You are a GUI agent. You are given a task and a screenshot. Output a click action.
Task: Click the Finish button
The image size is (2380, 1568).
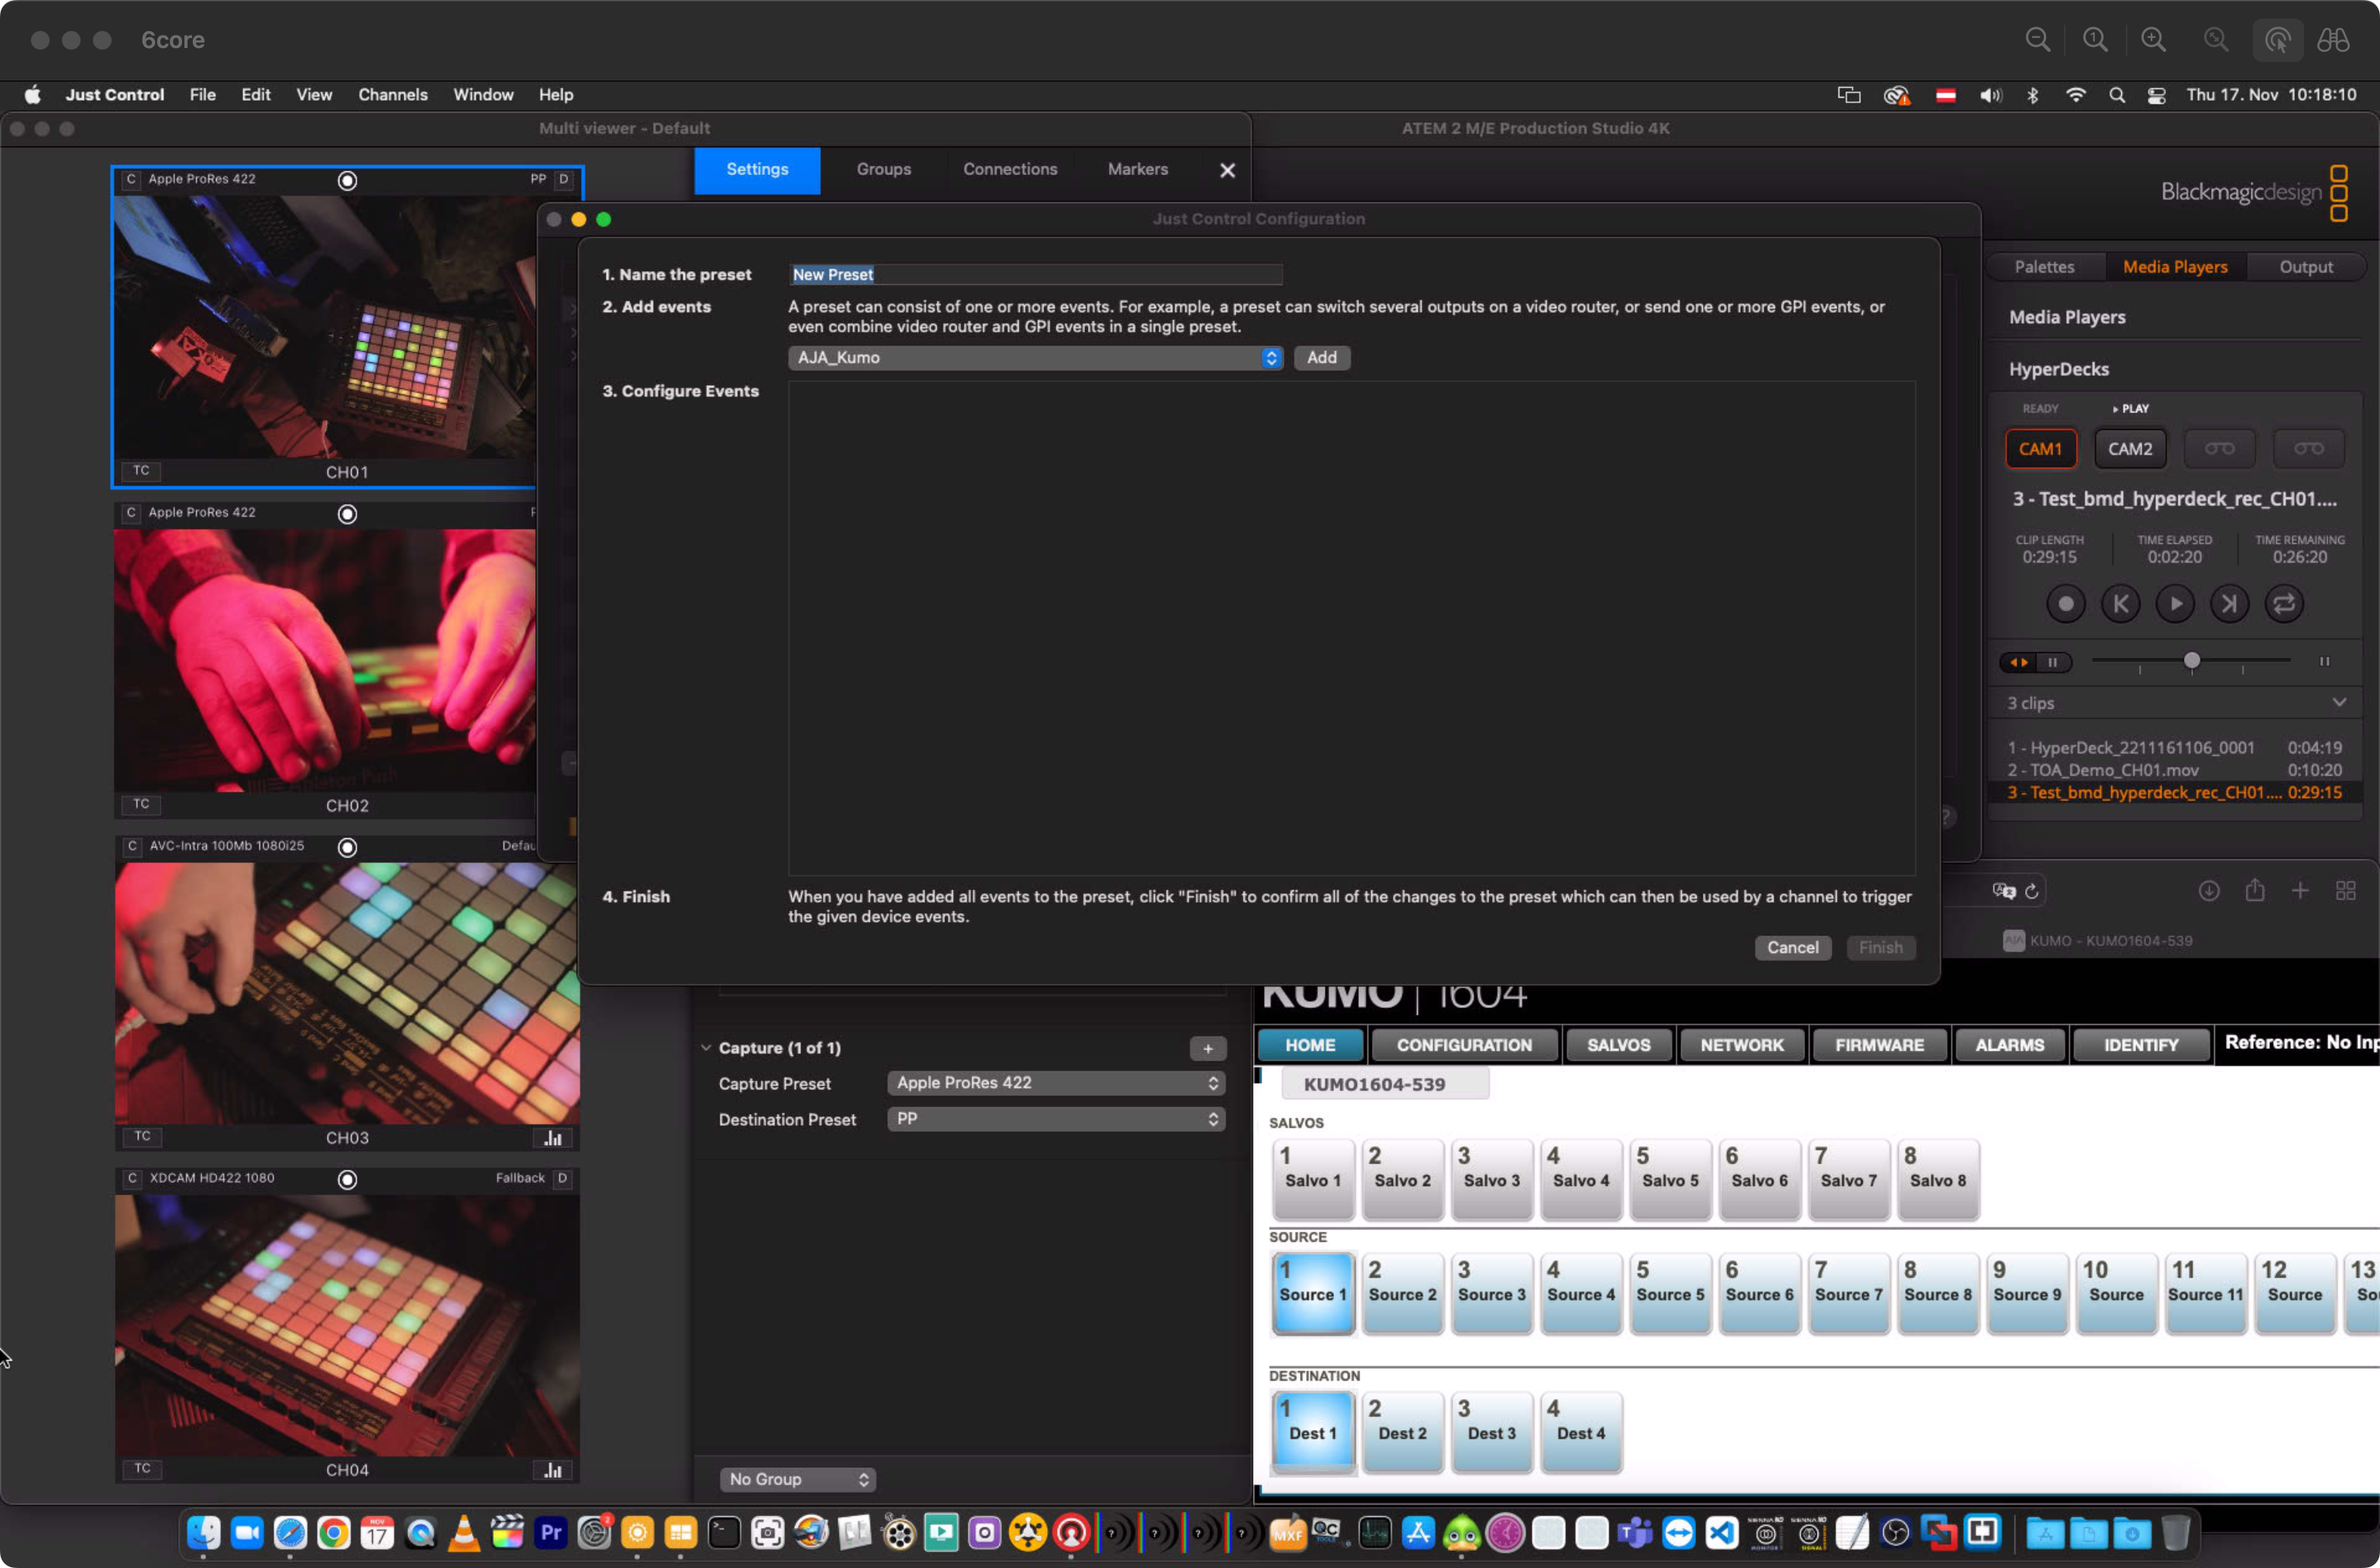point(1880,948)
